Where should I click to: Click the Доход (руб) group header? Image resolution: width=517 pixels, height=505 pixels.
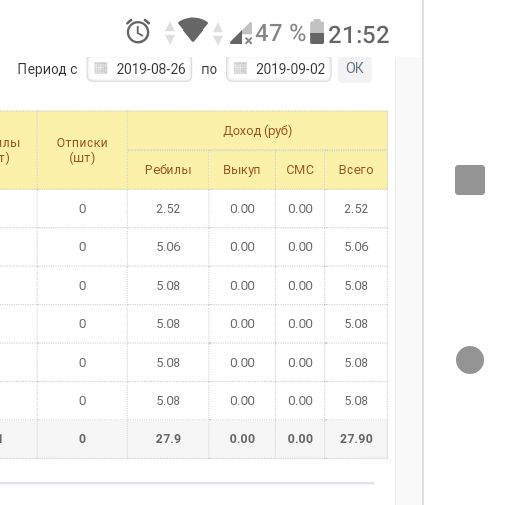pyautogui.click(x=257, y=131)
